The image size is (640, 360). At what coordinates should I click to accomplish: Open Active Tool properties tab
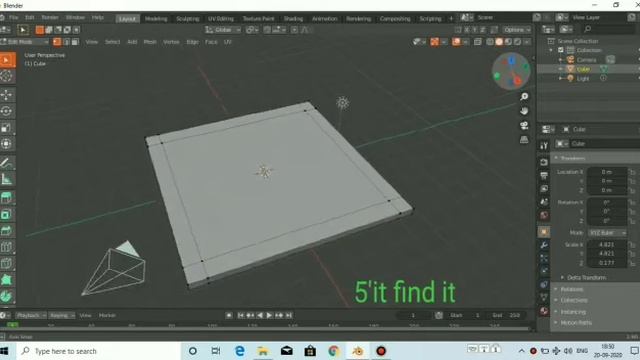tap(544, 145)
